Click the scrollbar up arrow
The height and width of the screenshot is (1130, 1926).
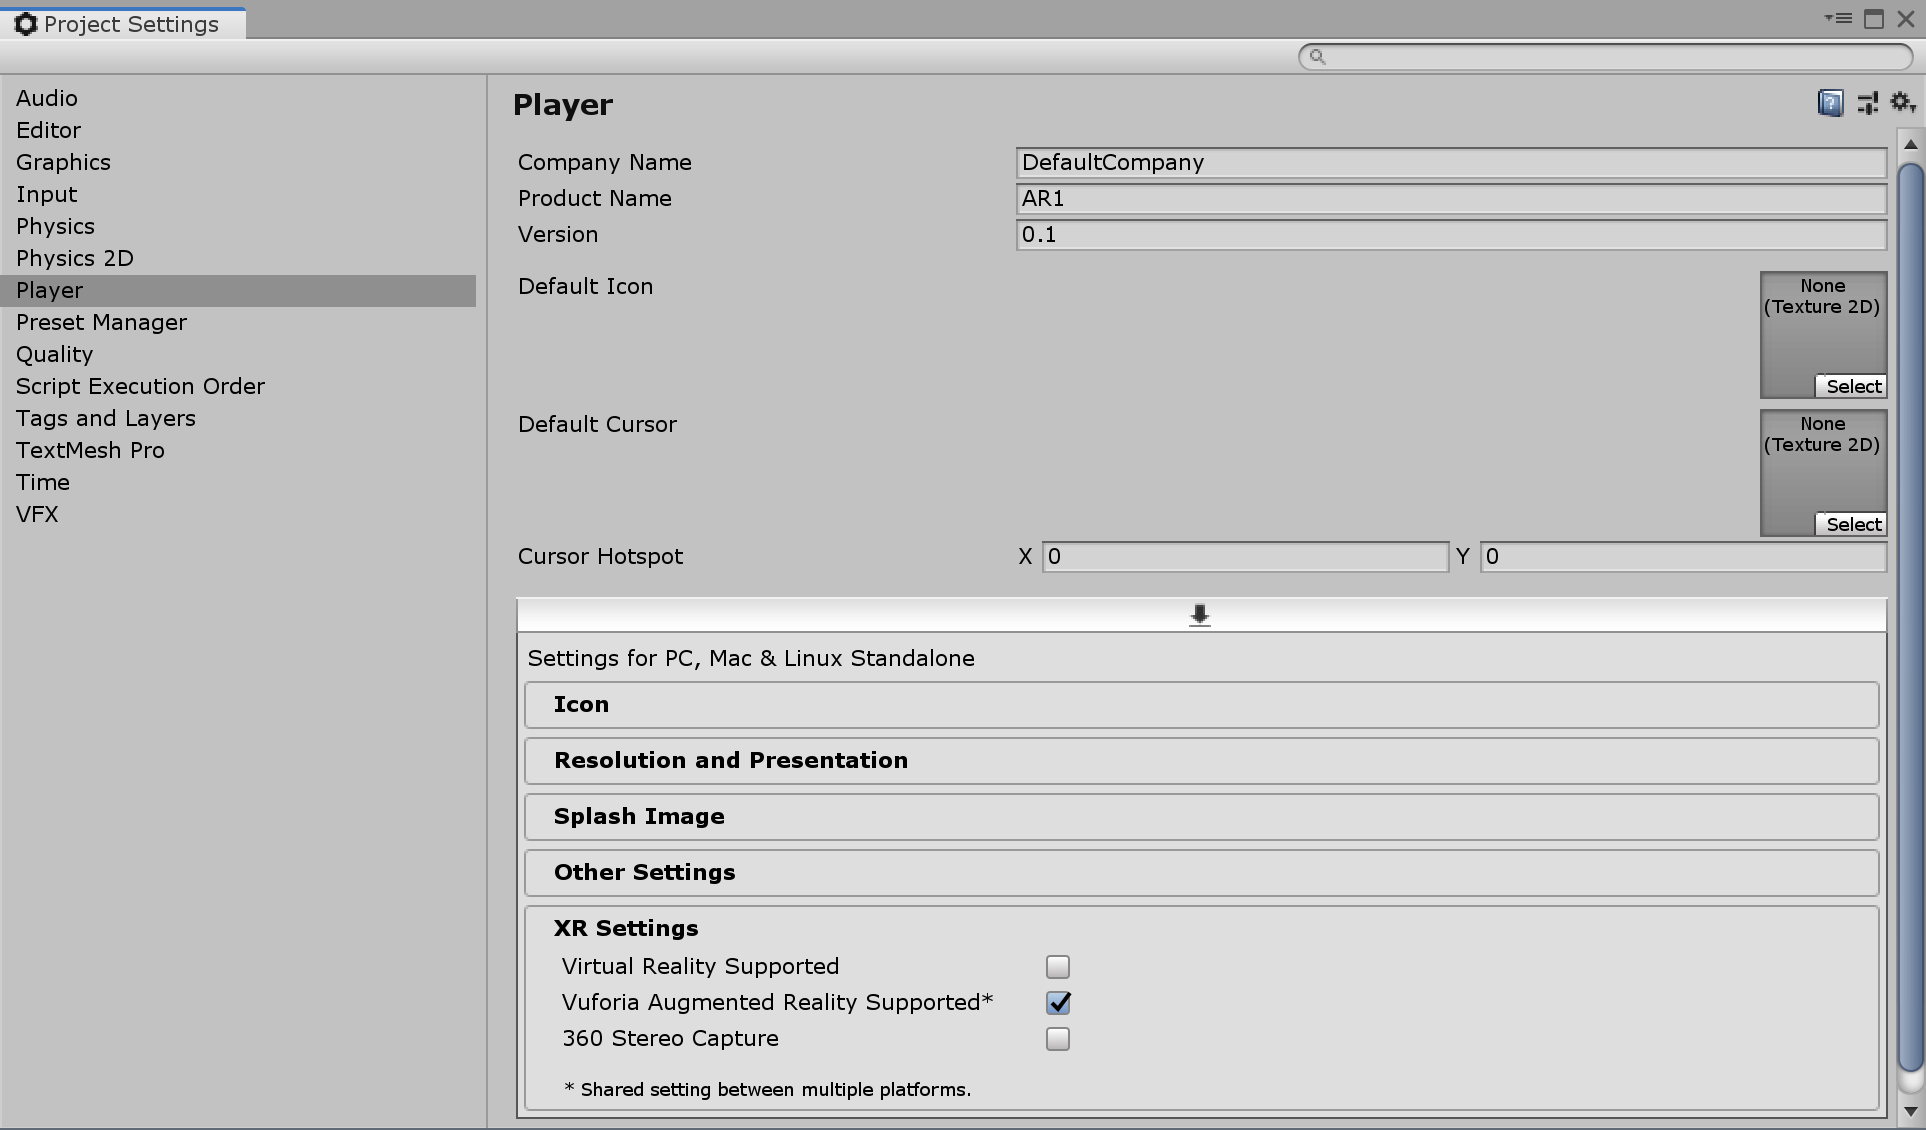[1910, 144]
